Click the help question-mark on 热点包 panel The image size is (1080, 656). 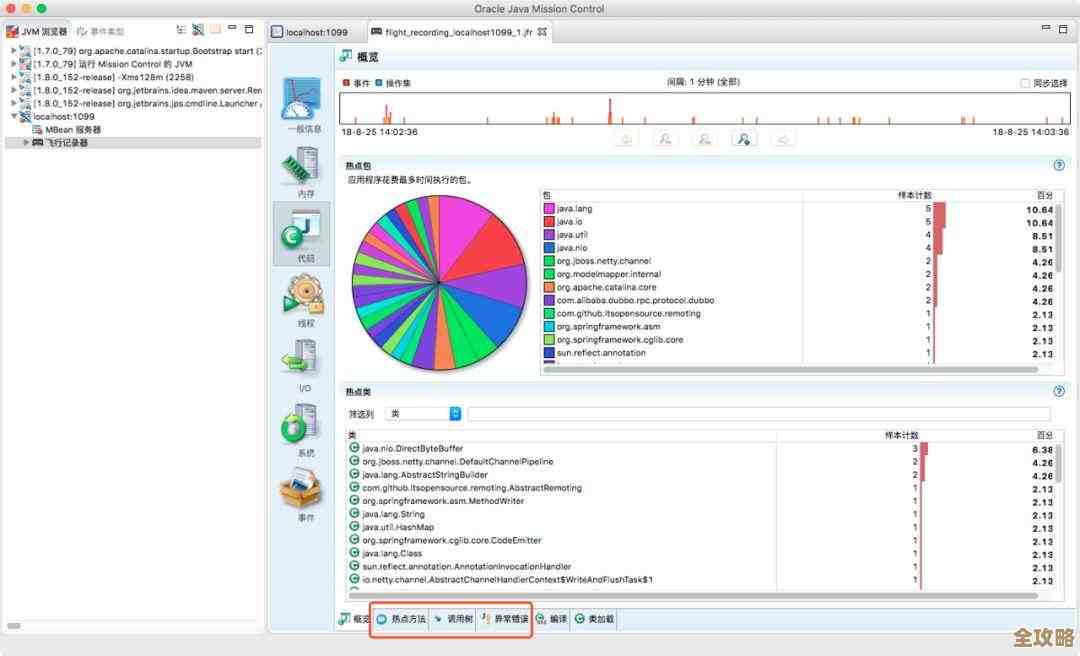(1058, 165)
